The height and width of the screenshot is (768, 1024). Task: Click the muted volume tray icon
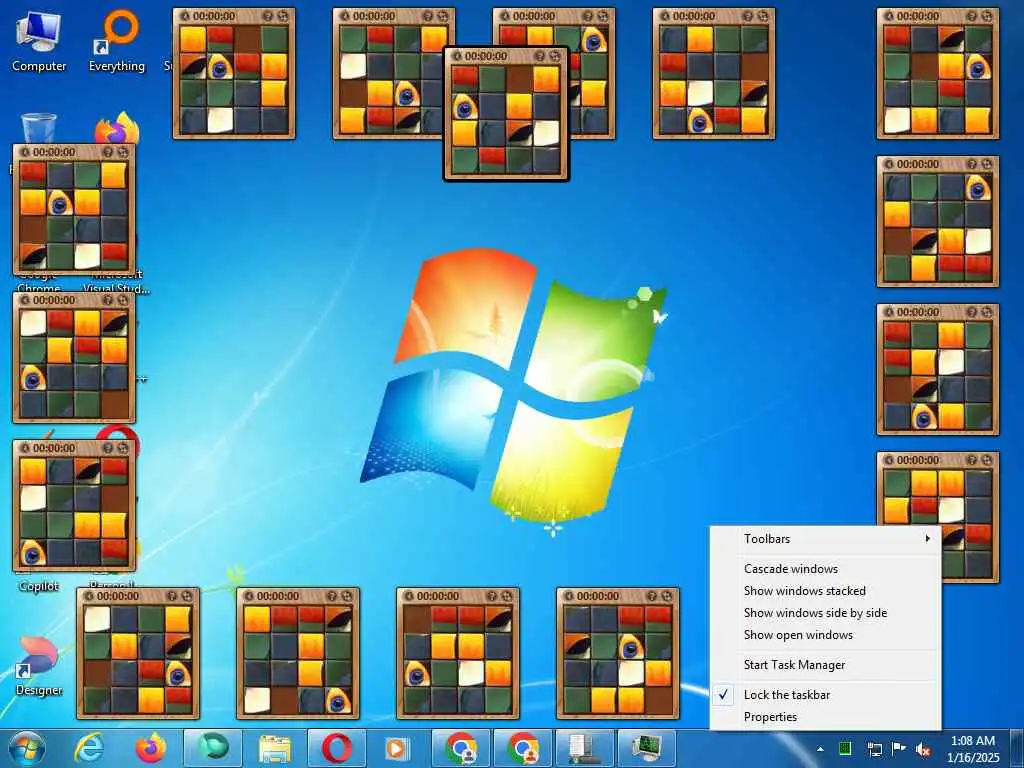[923, 749]
